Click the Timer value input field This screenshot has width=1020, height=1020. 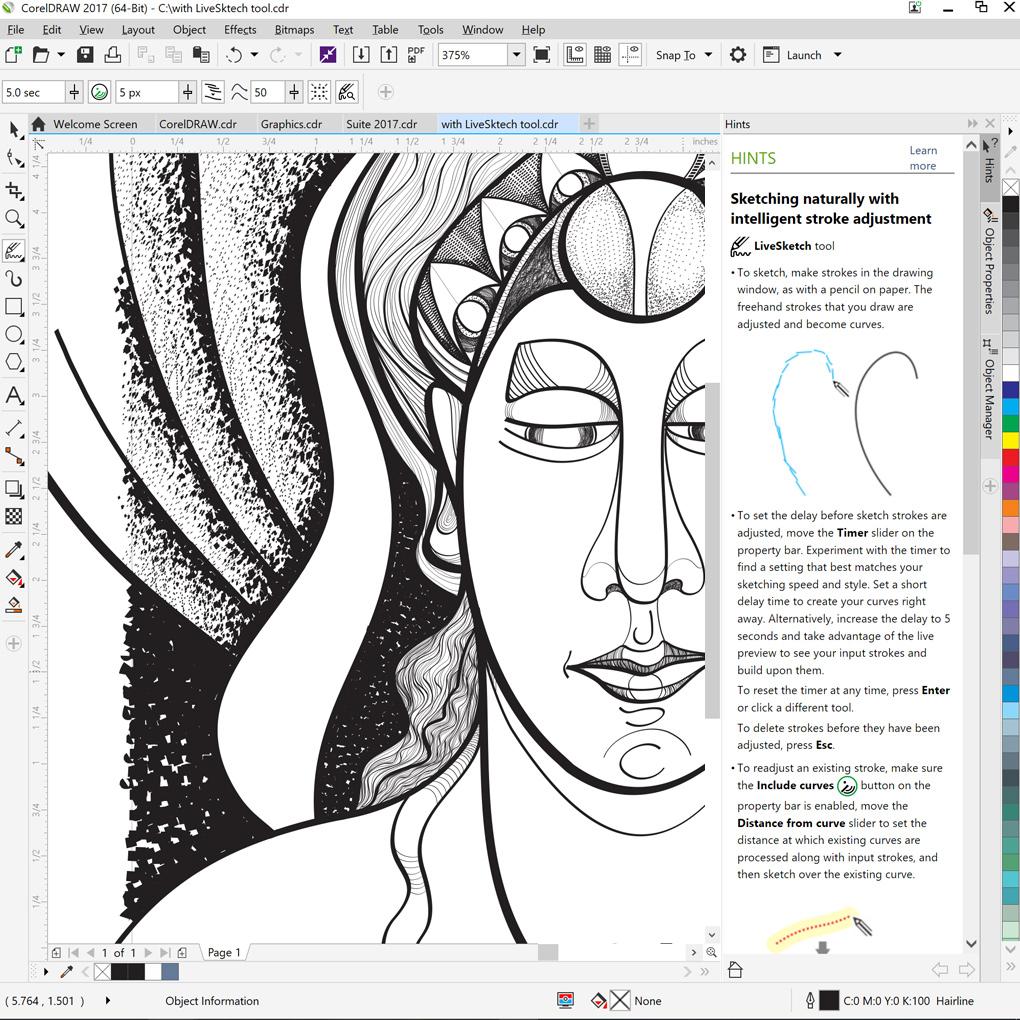pos(33,92)
